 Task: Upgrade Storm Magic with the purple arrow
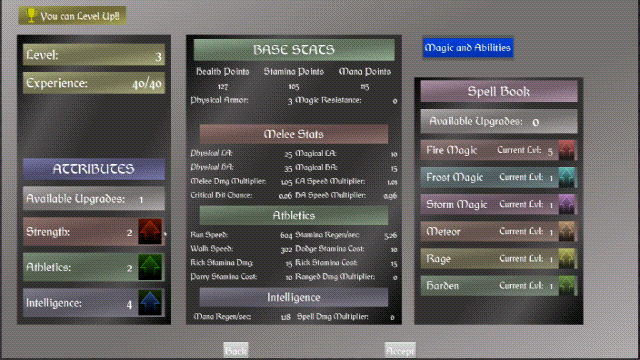click(567, 204)
